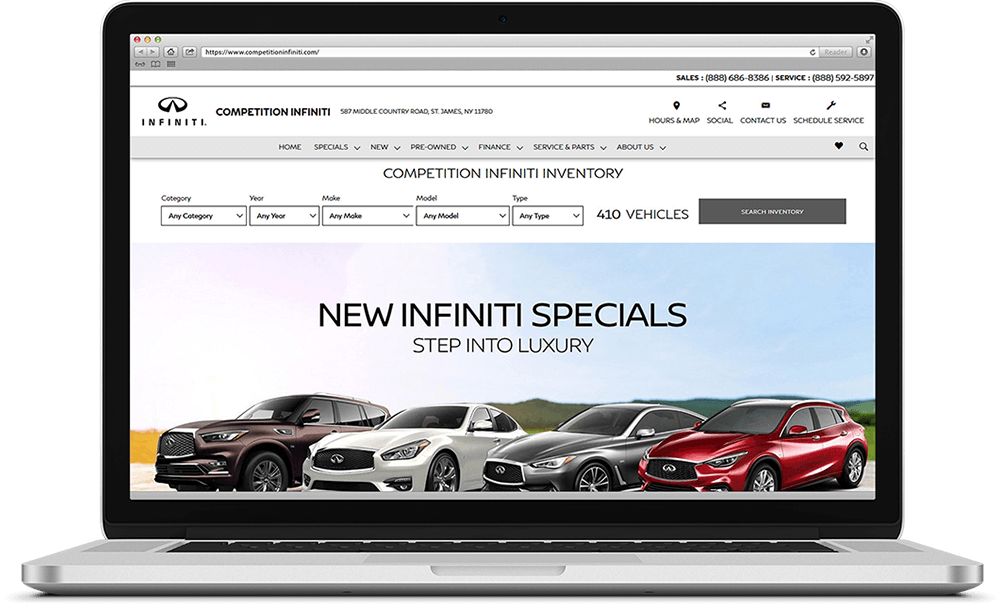
Task: Show the top sites grid icon
Action: coord(171,64)
